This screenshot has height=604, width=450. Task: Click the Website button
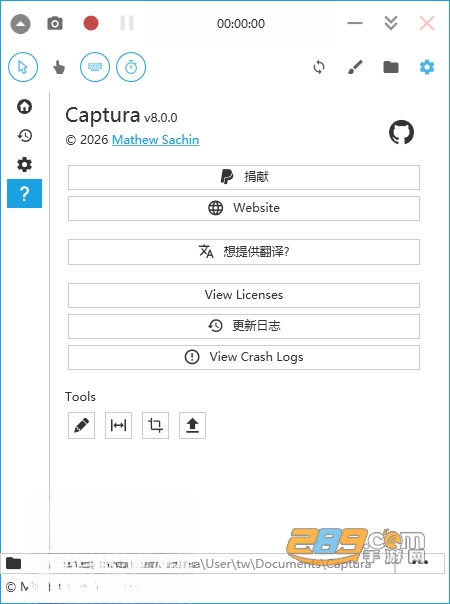click(x=244, y=208)
